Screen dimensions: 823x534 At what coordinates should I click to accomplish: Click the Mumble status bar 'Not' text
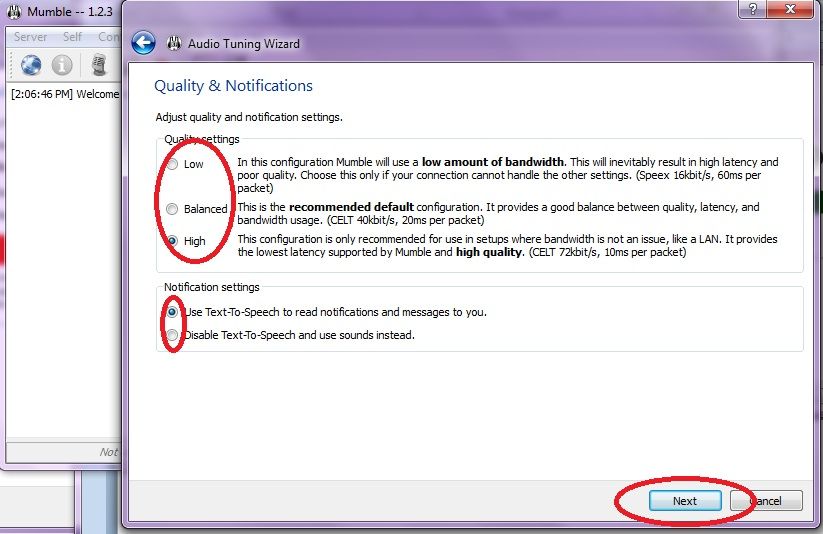[x=109, y=452]
